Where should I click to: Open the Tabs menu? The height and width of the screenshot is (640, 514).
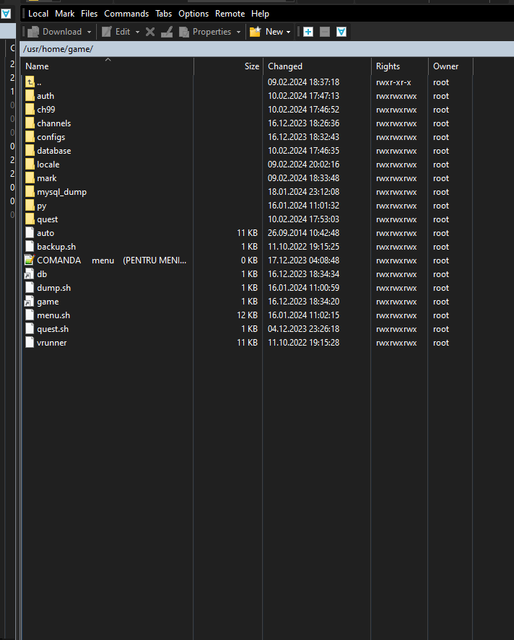tap(164, 14)
